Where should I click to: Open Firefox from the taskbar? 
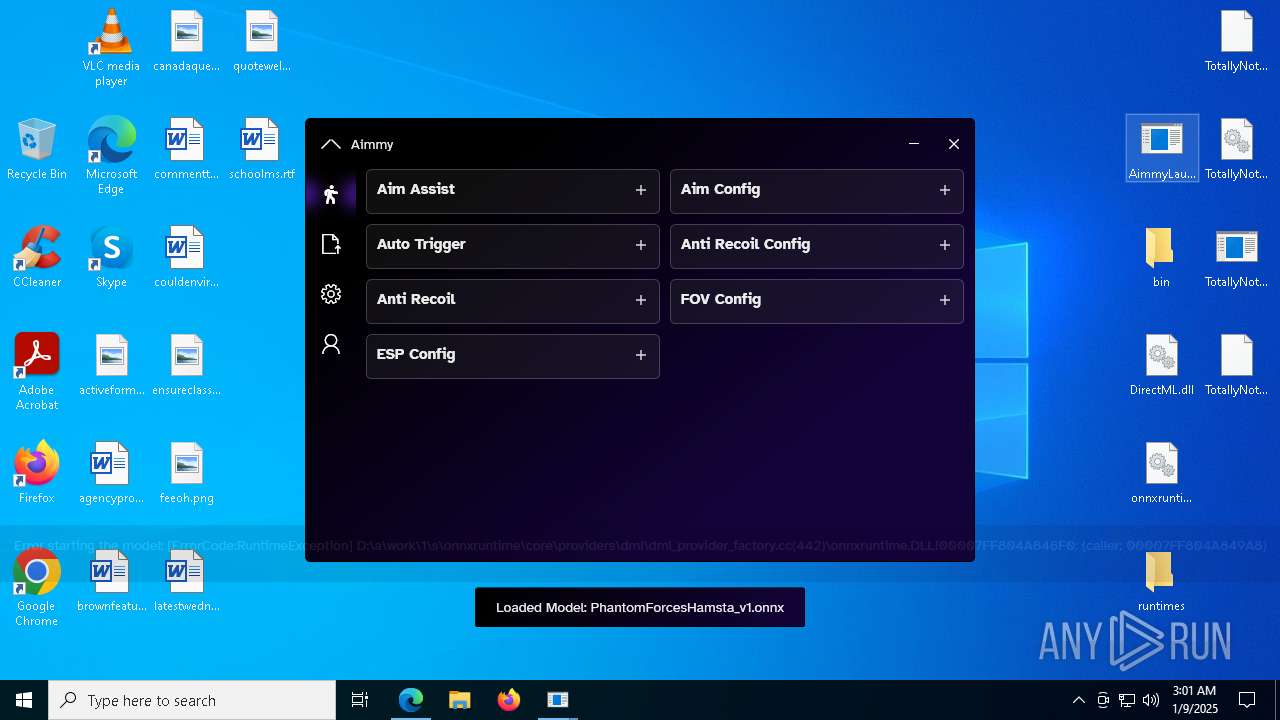pyautogui.click(x=509, y=700)
